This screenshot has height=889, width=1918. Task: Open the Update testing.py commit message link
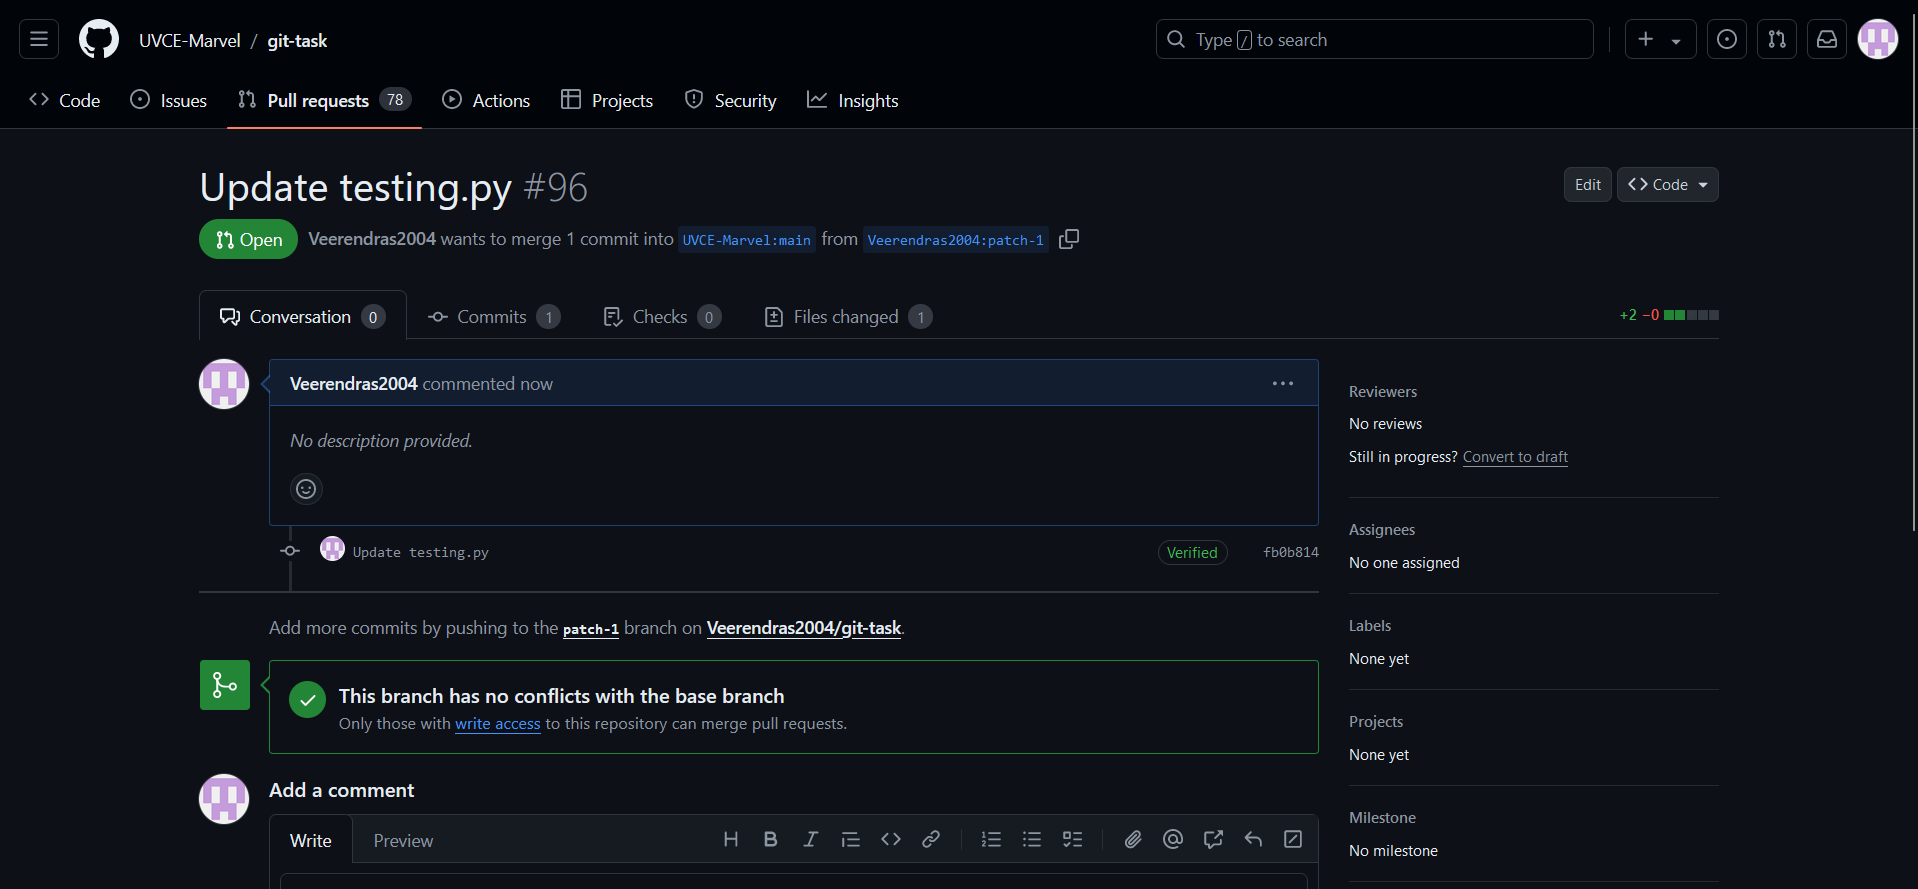(421, 552)
